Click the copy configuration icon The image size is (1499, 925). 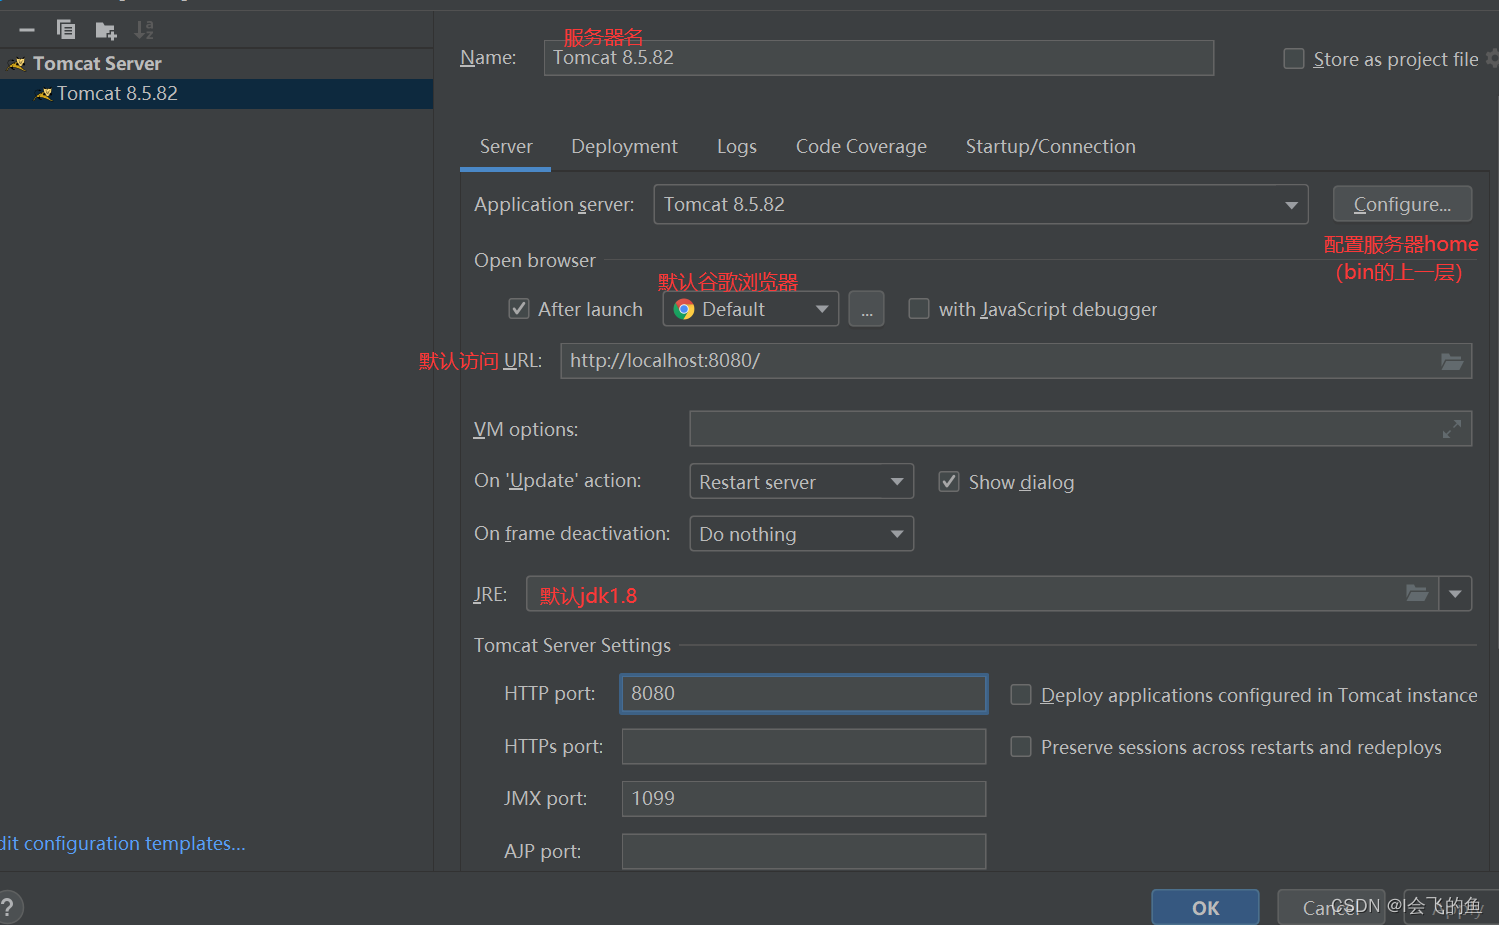(66, 30)
